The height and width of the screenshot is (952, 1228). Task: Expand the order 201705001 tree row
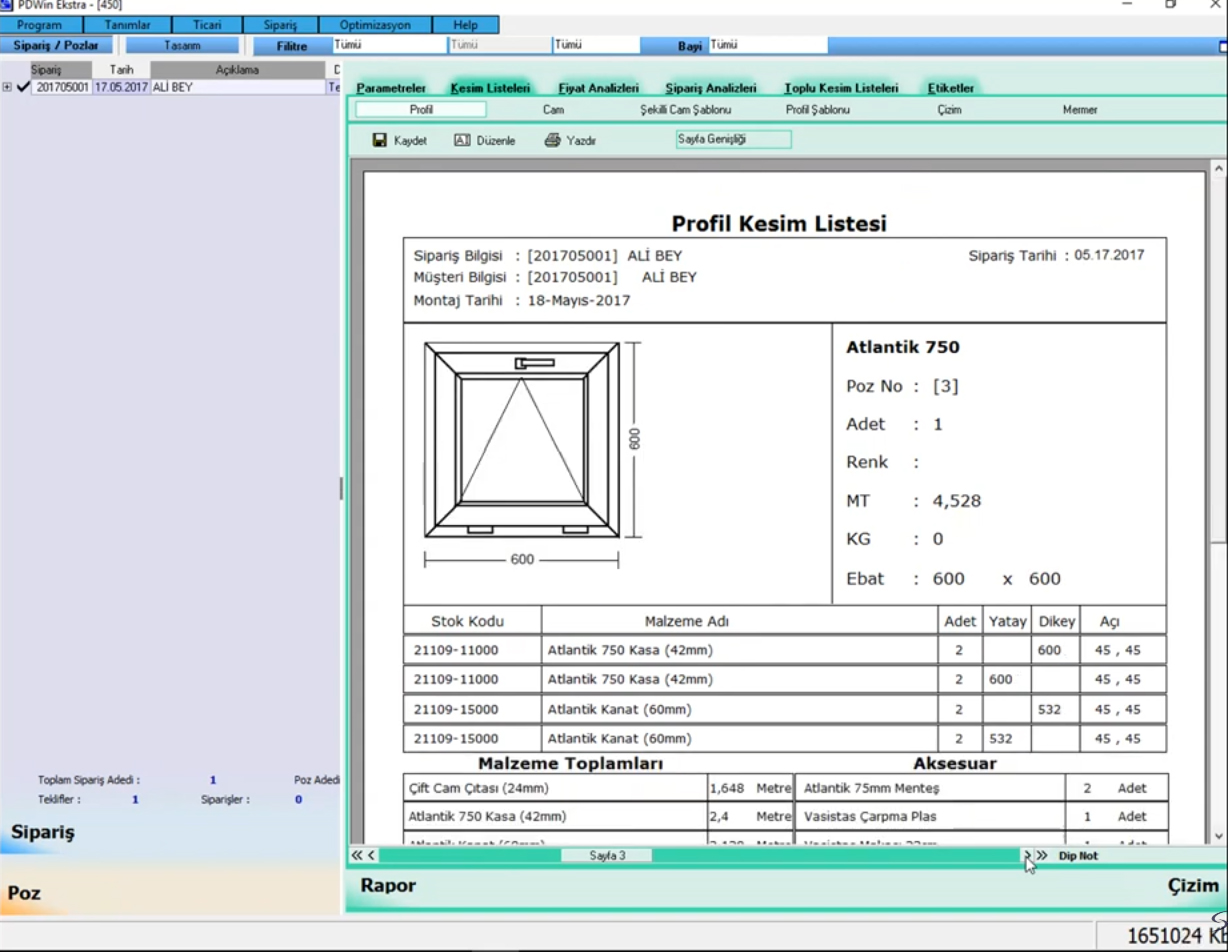7,87
